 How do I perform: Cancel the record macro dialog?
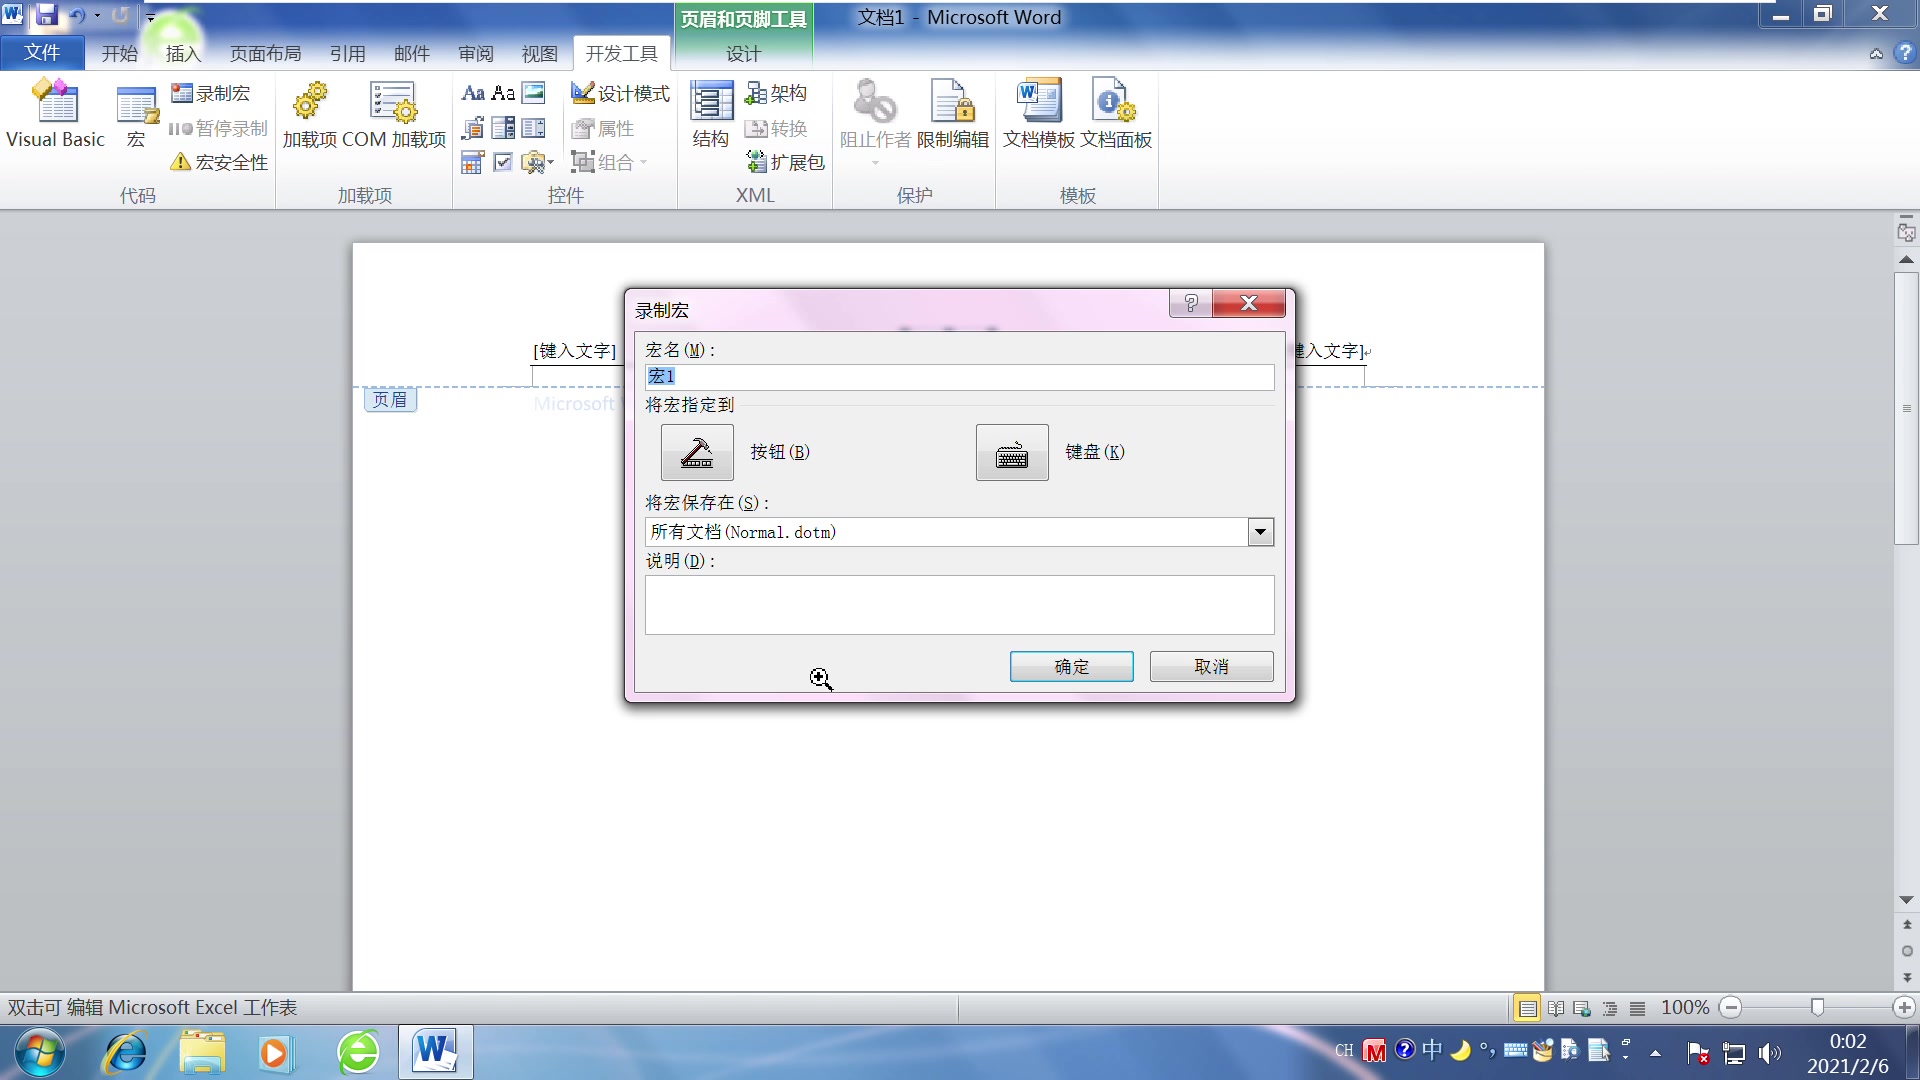coord(1210,666)
